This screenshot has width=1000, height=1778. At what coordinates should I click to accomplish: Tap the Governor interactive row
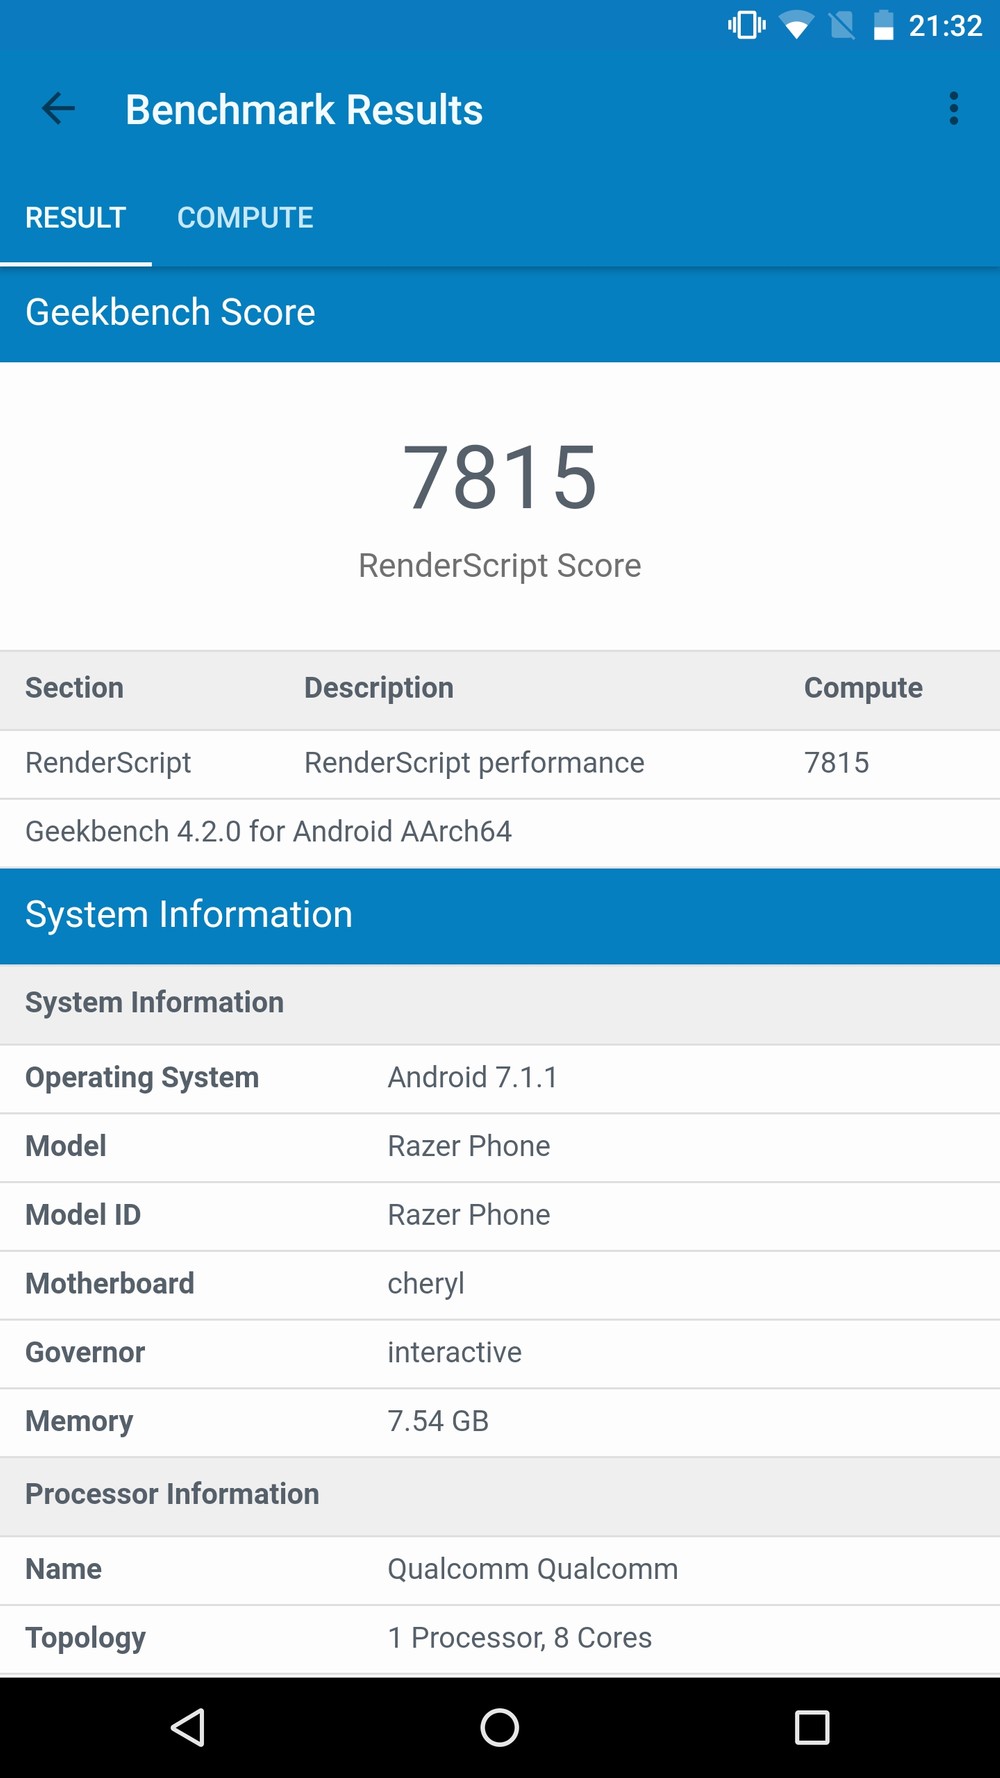(x=499, y=1353)
